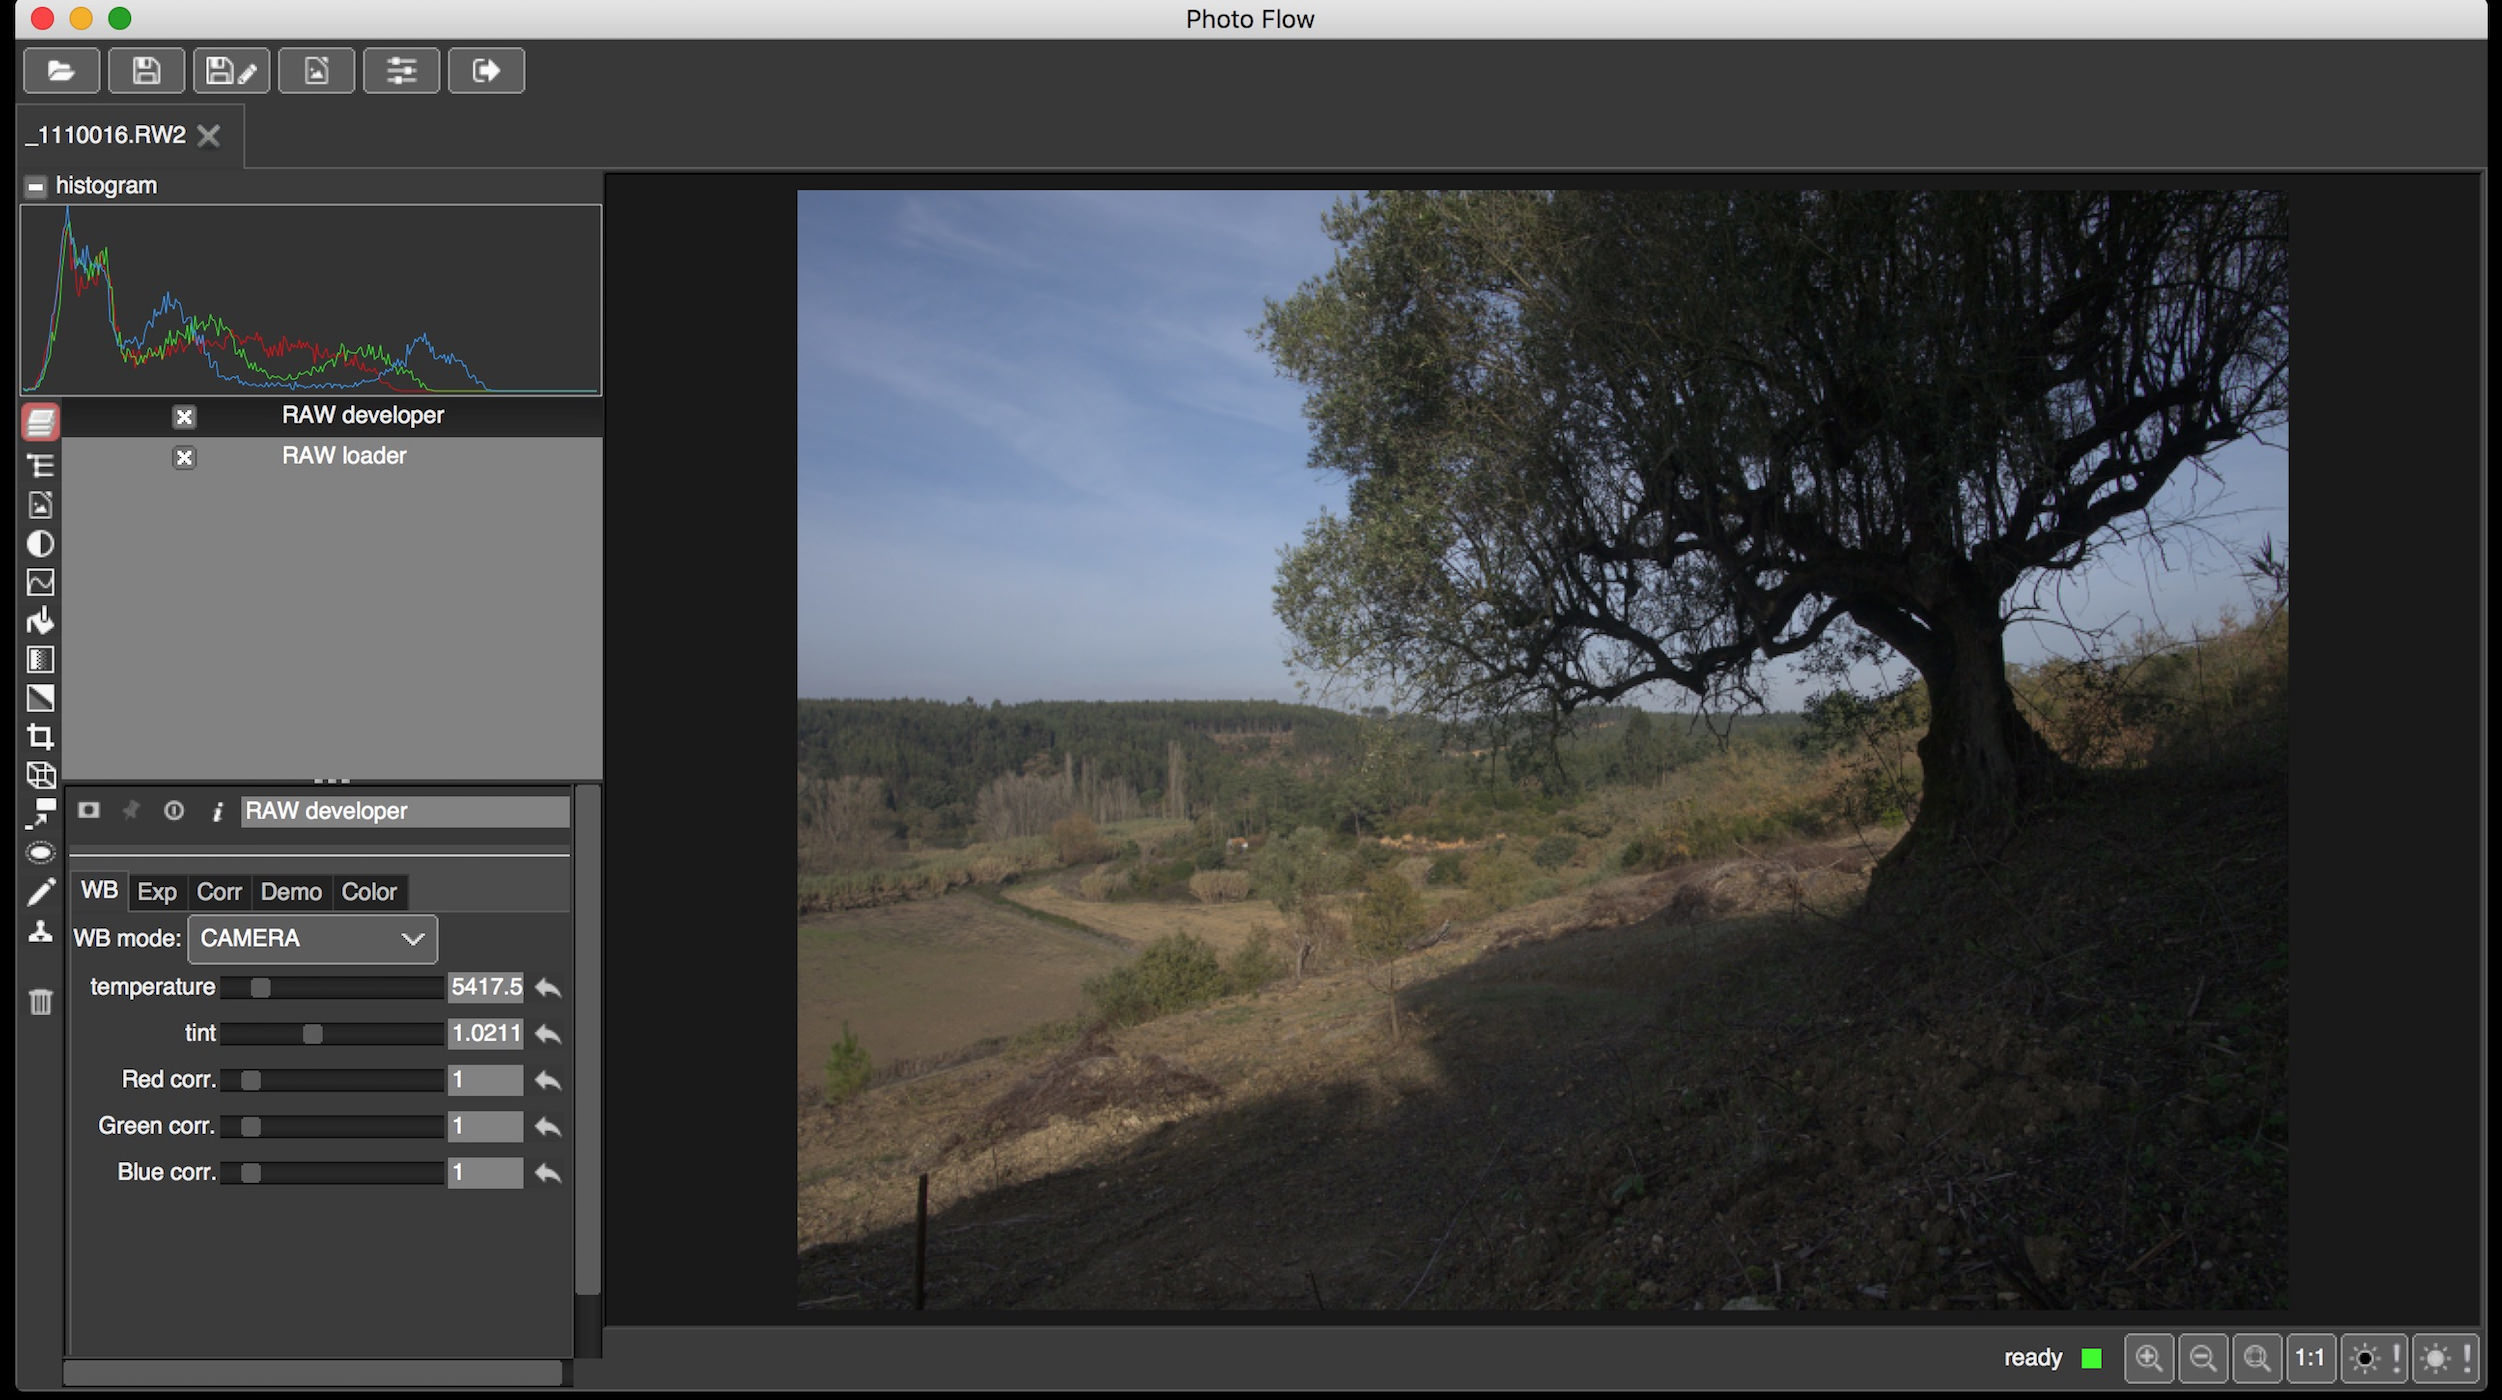Collapse the histogram panel
This screenshot has width=2502, height=1400.
click(36, 187)
